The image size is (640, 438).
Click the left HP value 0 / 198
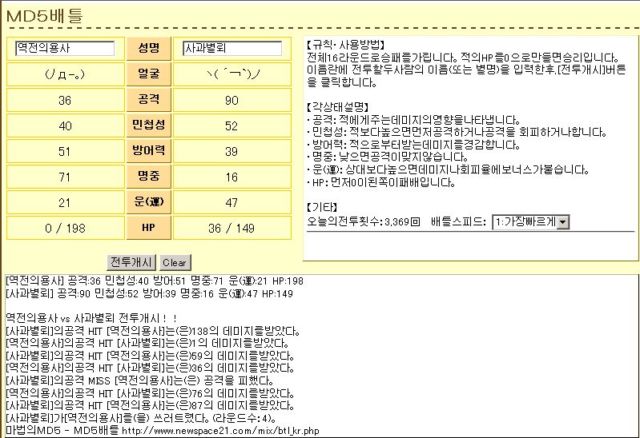tap(65, 228)
